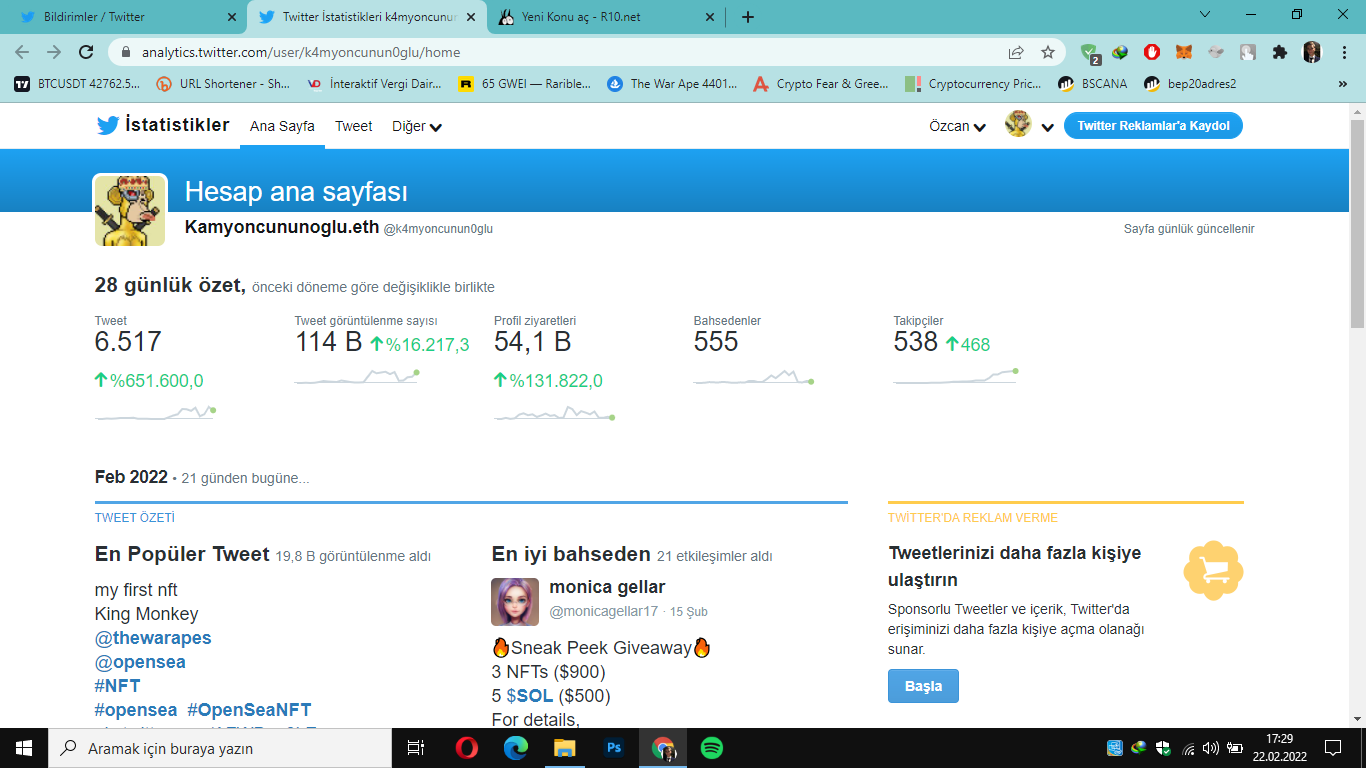Open the BSCANA bookmark
The image size is (1366, 768).
pos(1093,84)
